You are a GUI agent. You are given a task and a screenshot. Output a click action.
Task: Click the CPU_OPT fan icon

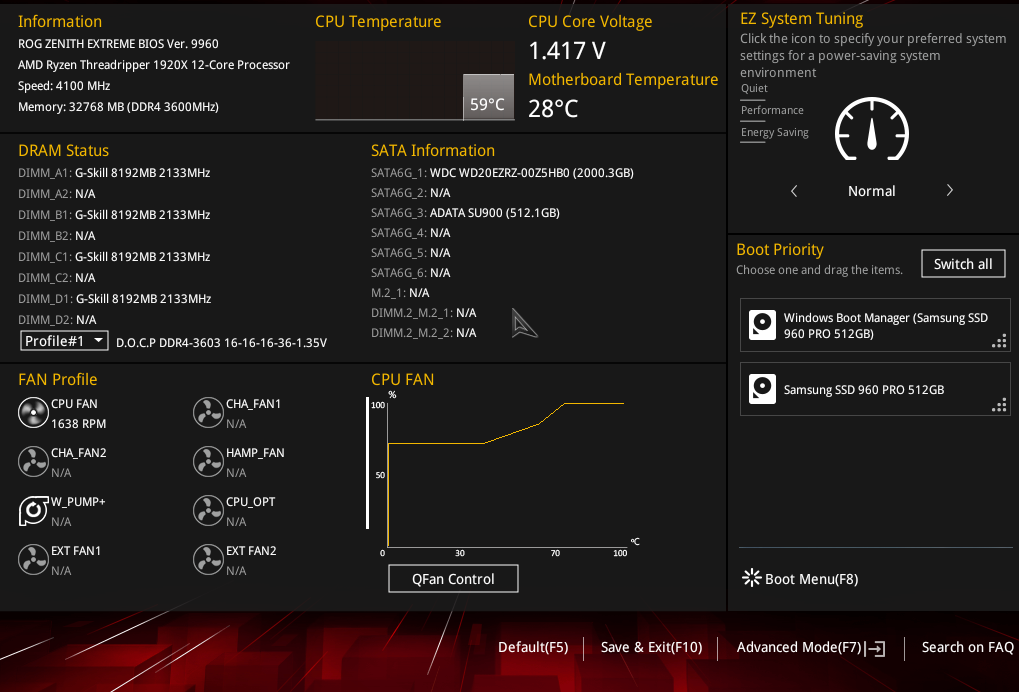pyautogui.click(x=209, y=510)
